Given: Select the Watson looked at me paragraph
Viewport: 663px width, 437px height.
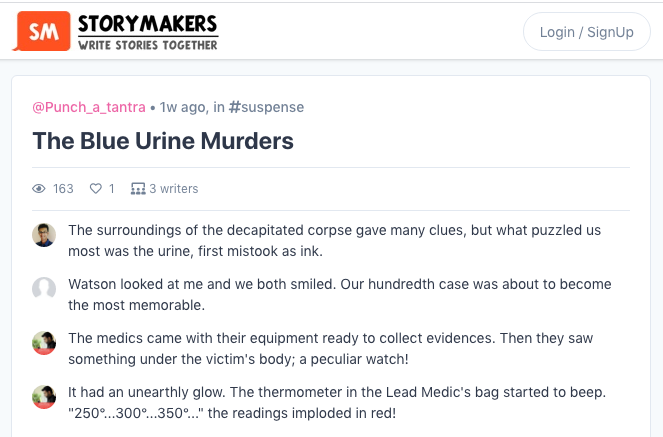Looking at the screenshot, I should pos(340,295).
